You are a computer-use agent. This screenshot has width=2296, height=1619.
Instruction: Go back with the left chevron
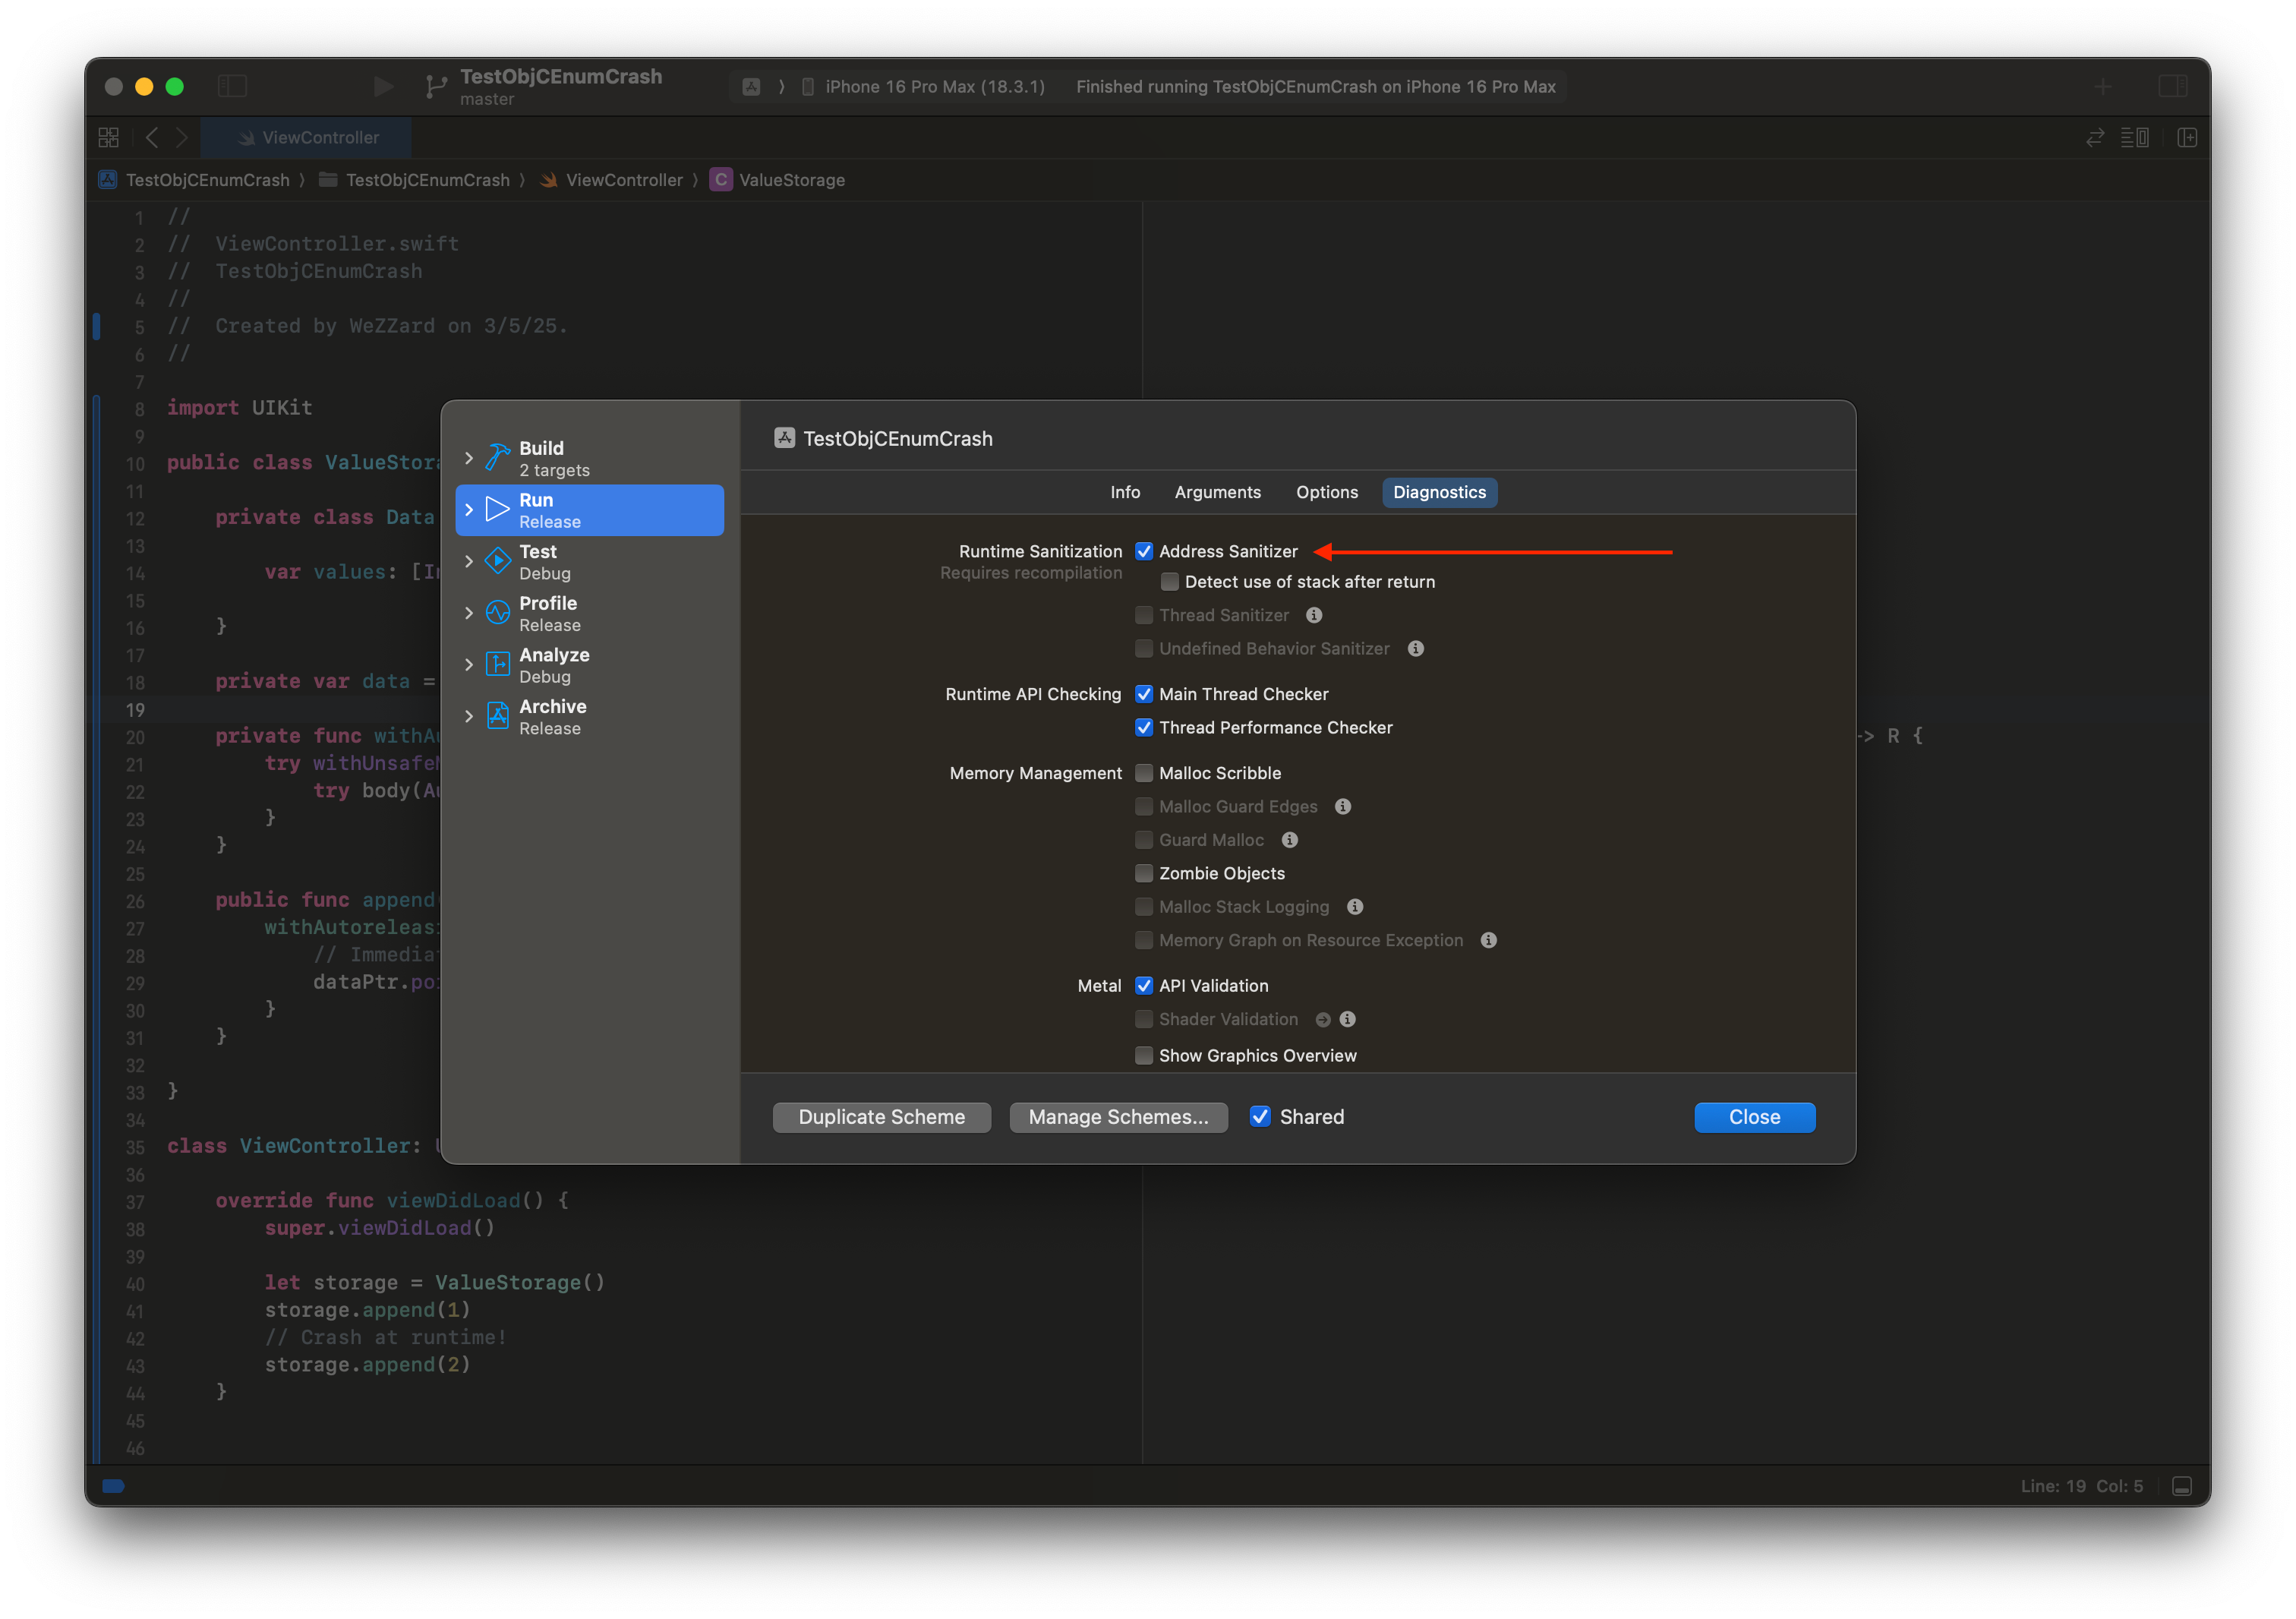click(152, 137)
